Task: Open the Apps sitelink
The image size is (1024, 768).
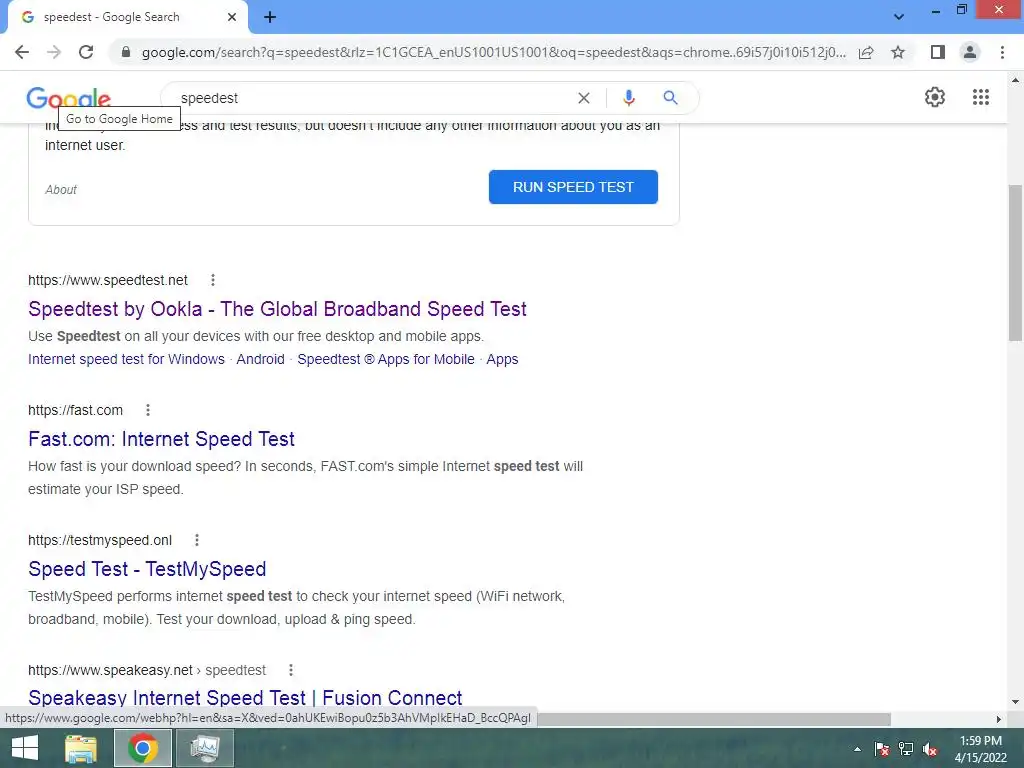Action: tap(502, 359)
